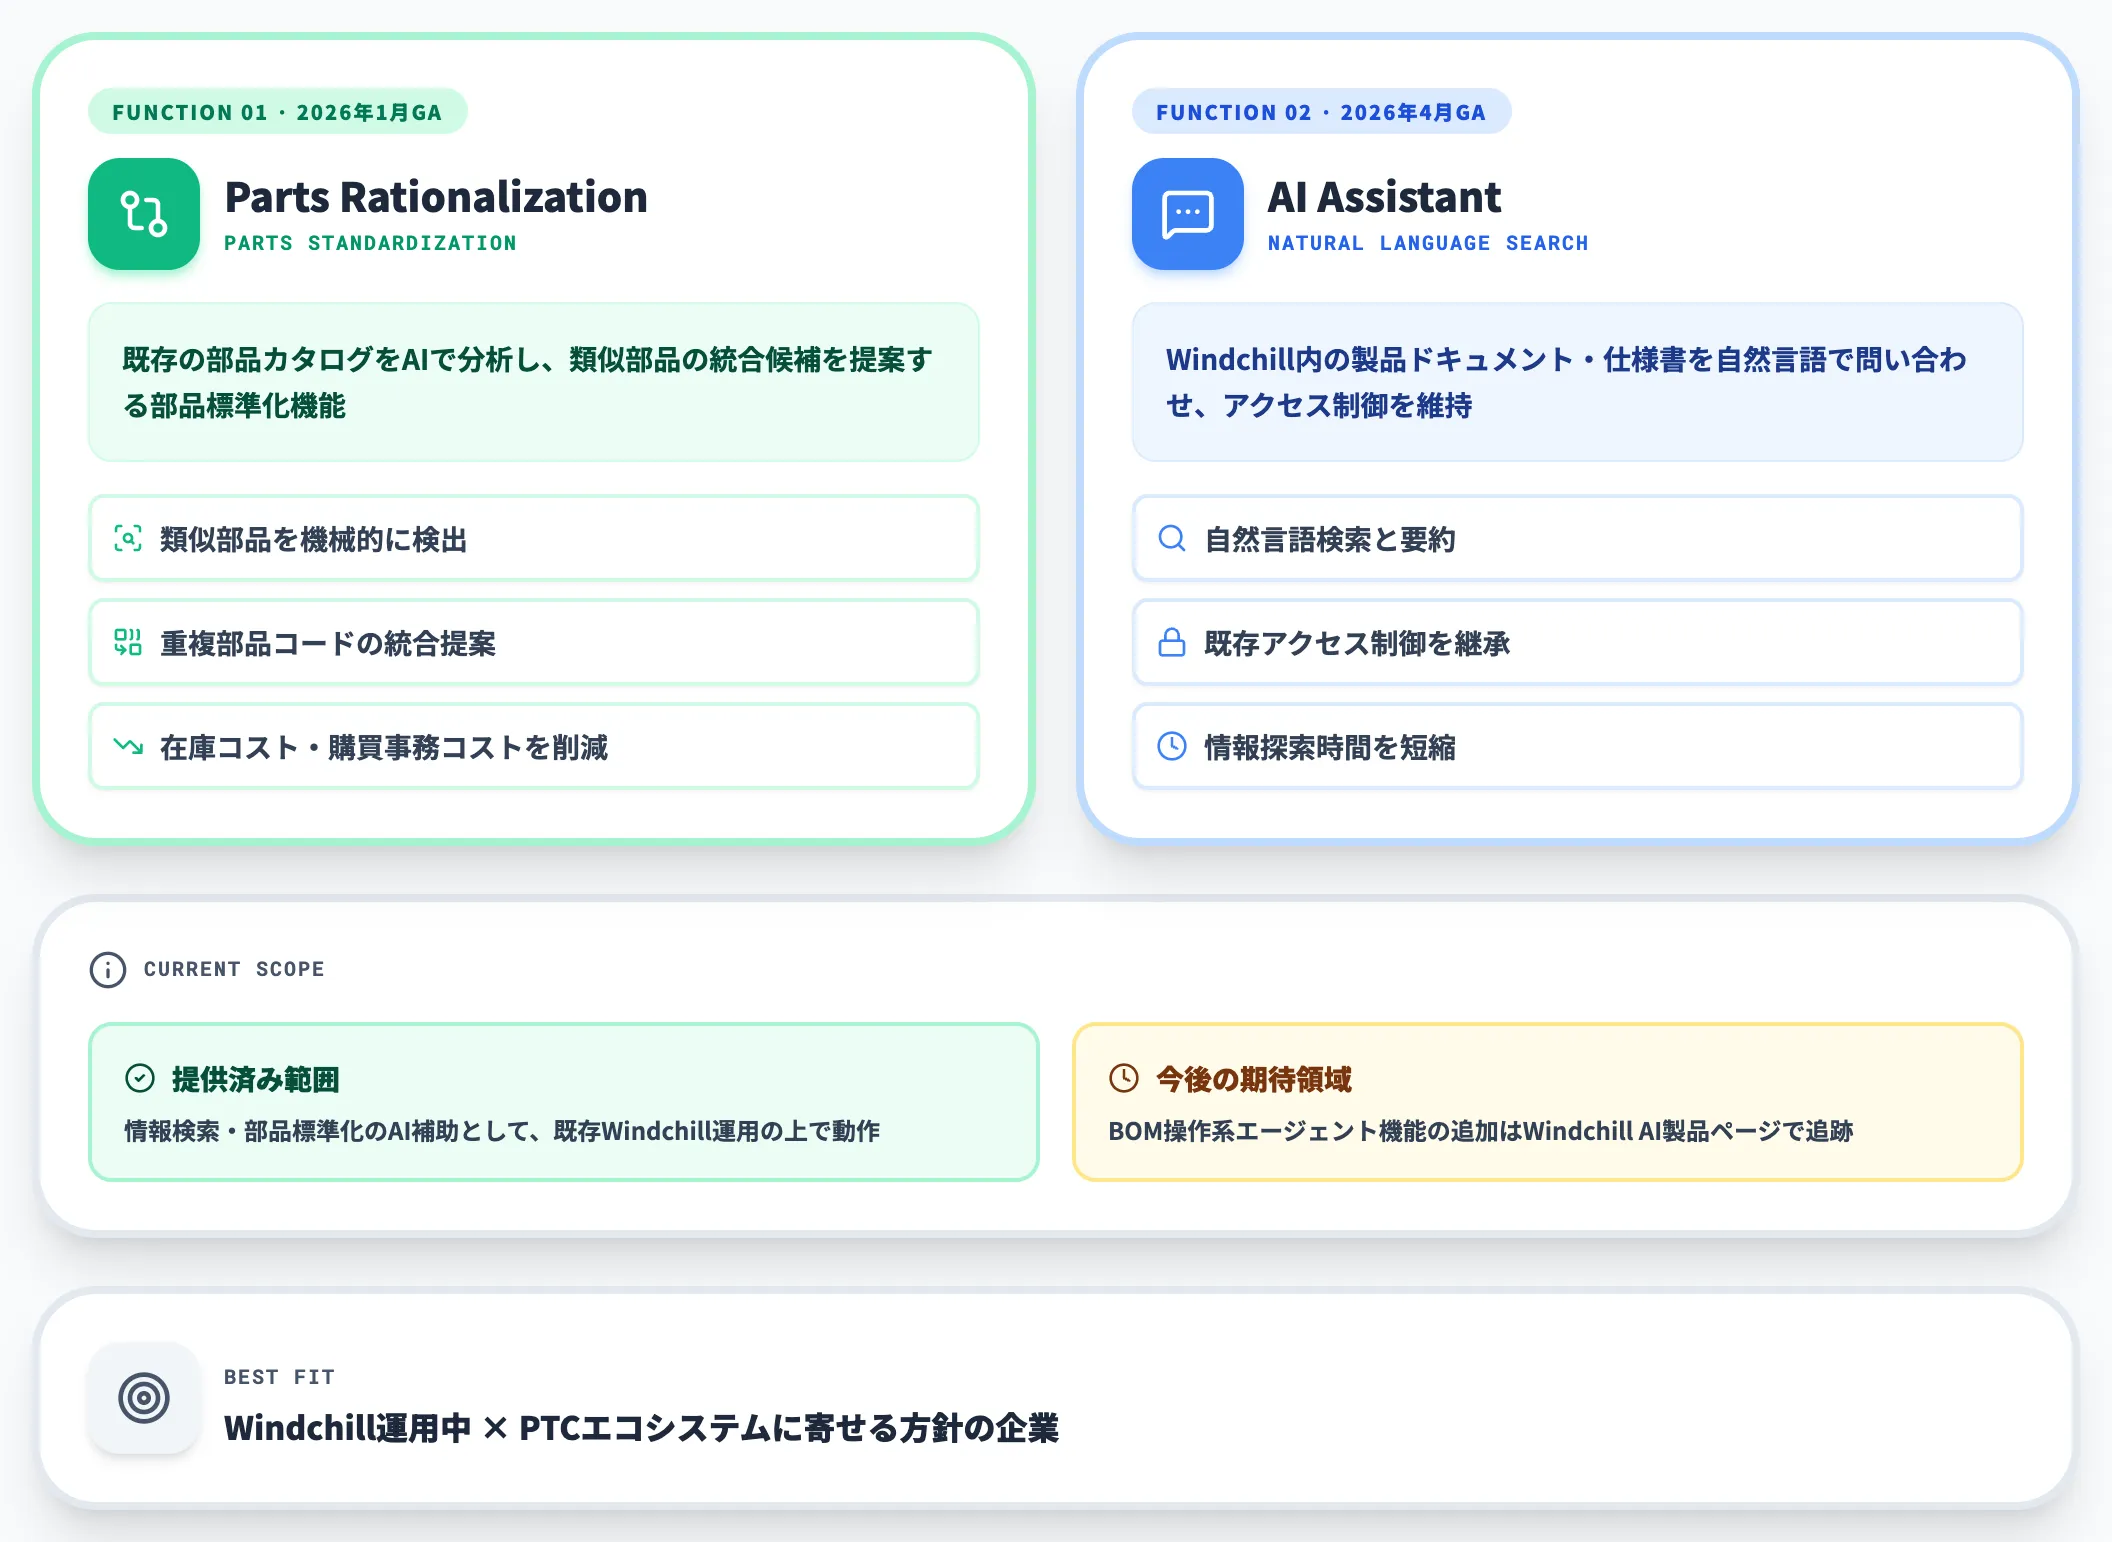Click the clock icon beside 今後の期待領域
Screen dimensions: 2112x1542
[1124, 1078]
